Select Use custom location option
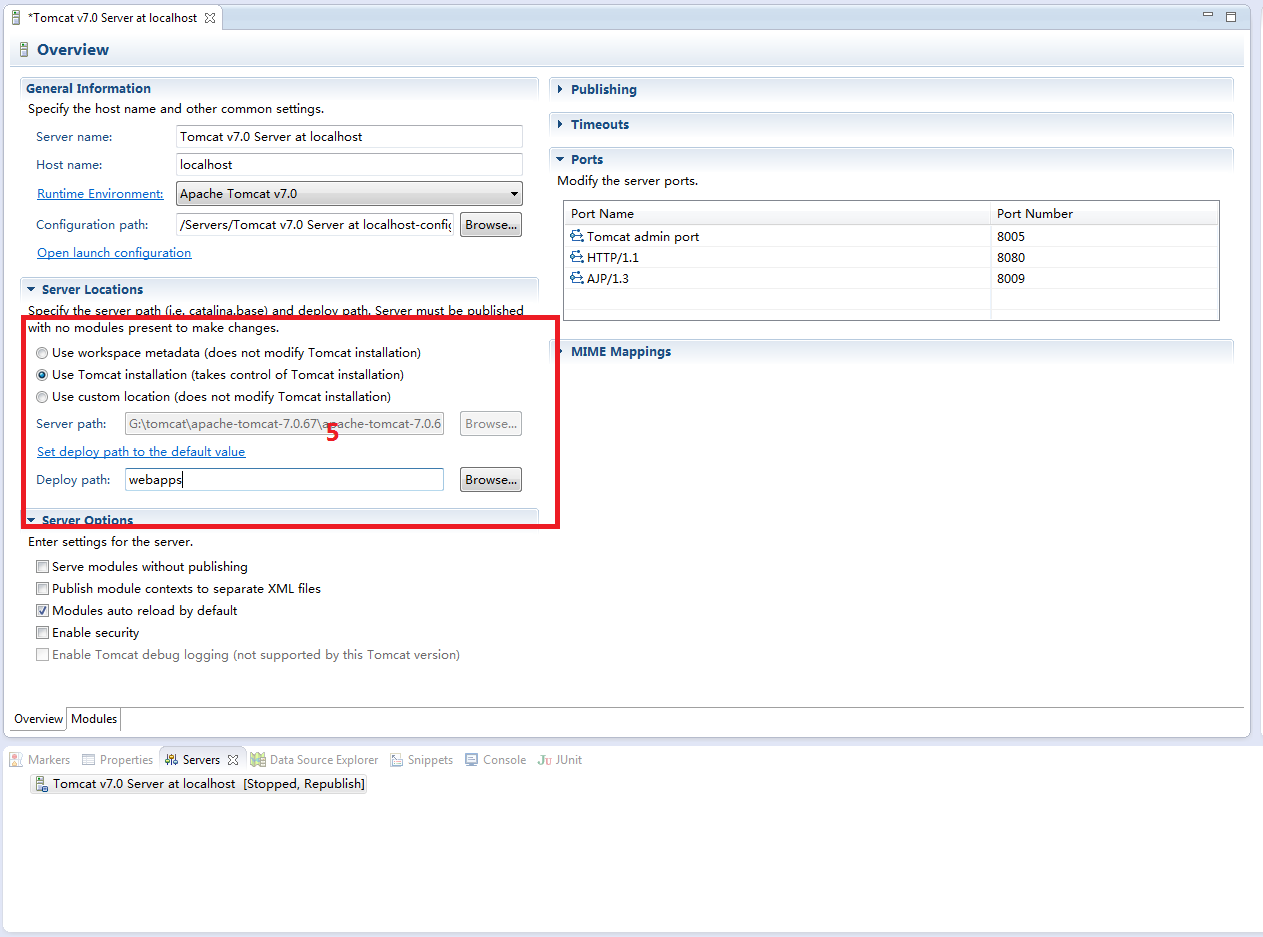1263x937 pixels. click(42, 397)
